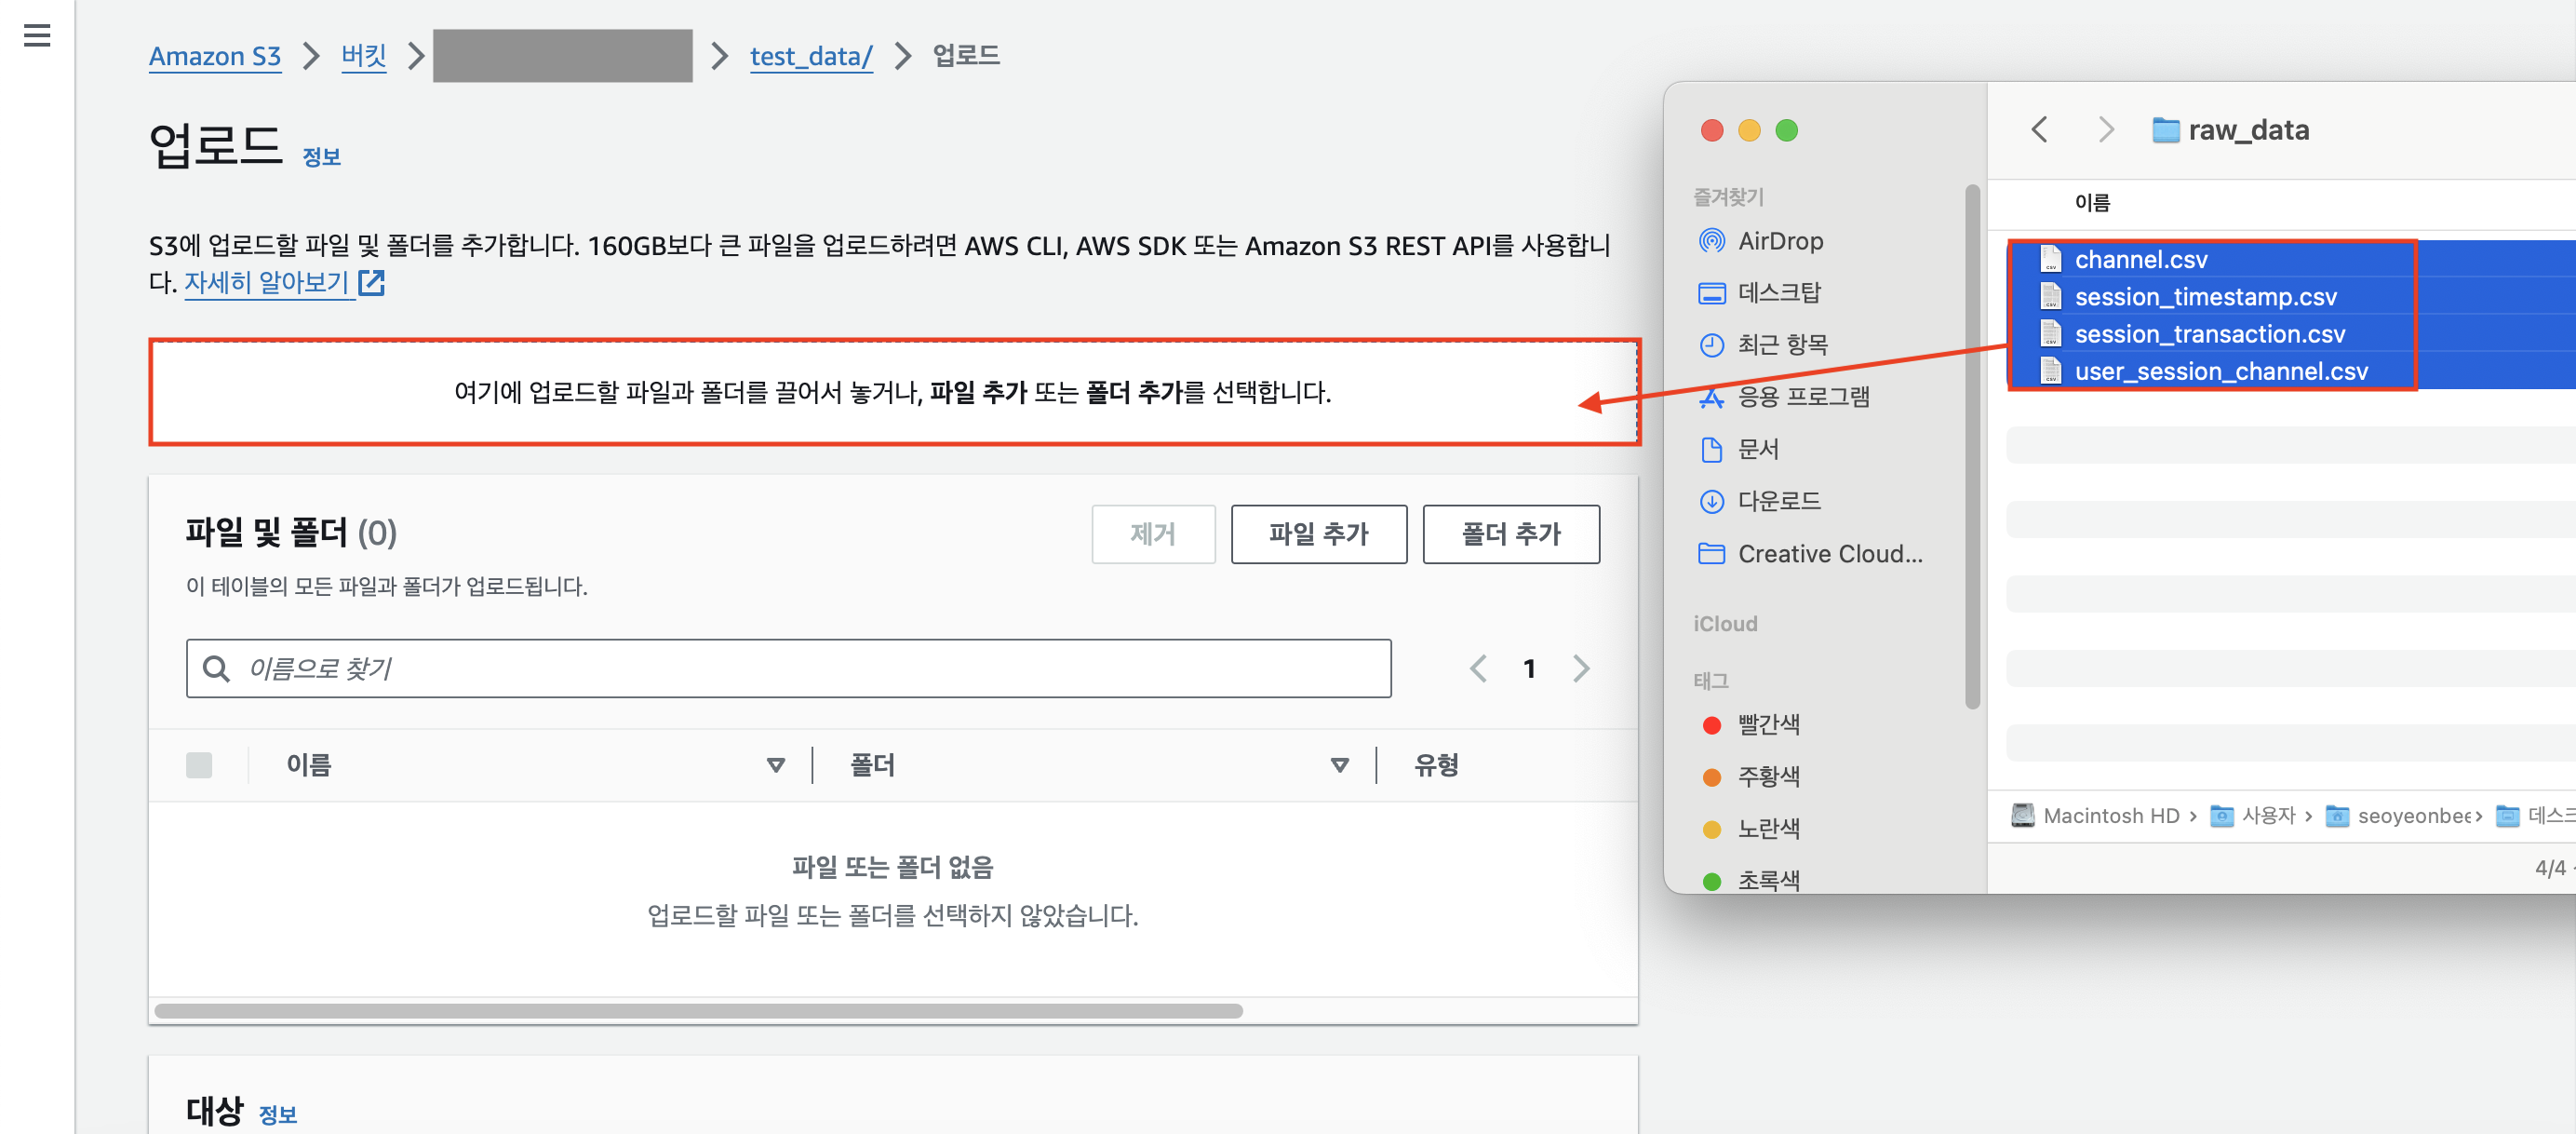
Task: Open the hamburger navigation menu
Action: 37,36
